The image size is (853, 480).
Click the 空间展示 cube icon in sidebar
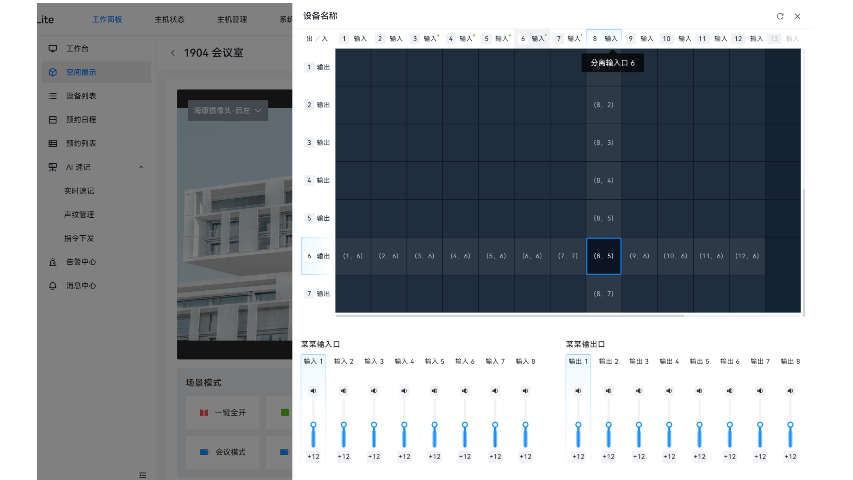click(53, 72)
